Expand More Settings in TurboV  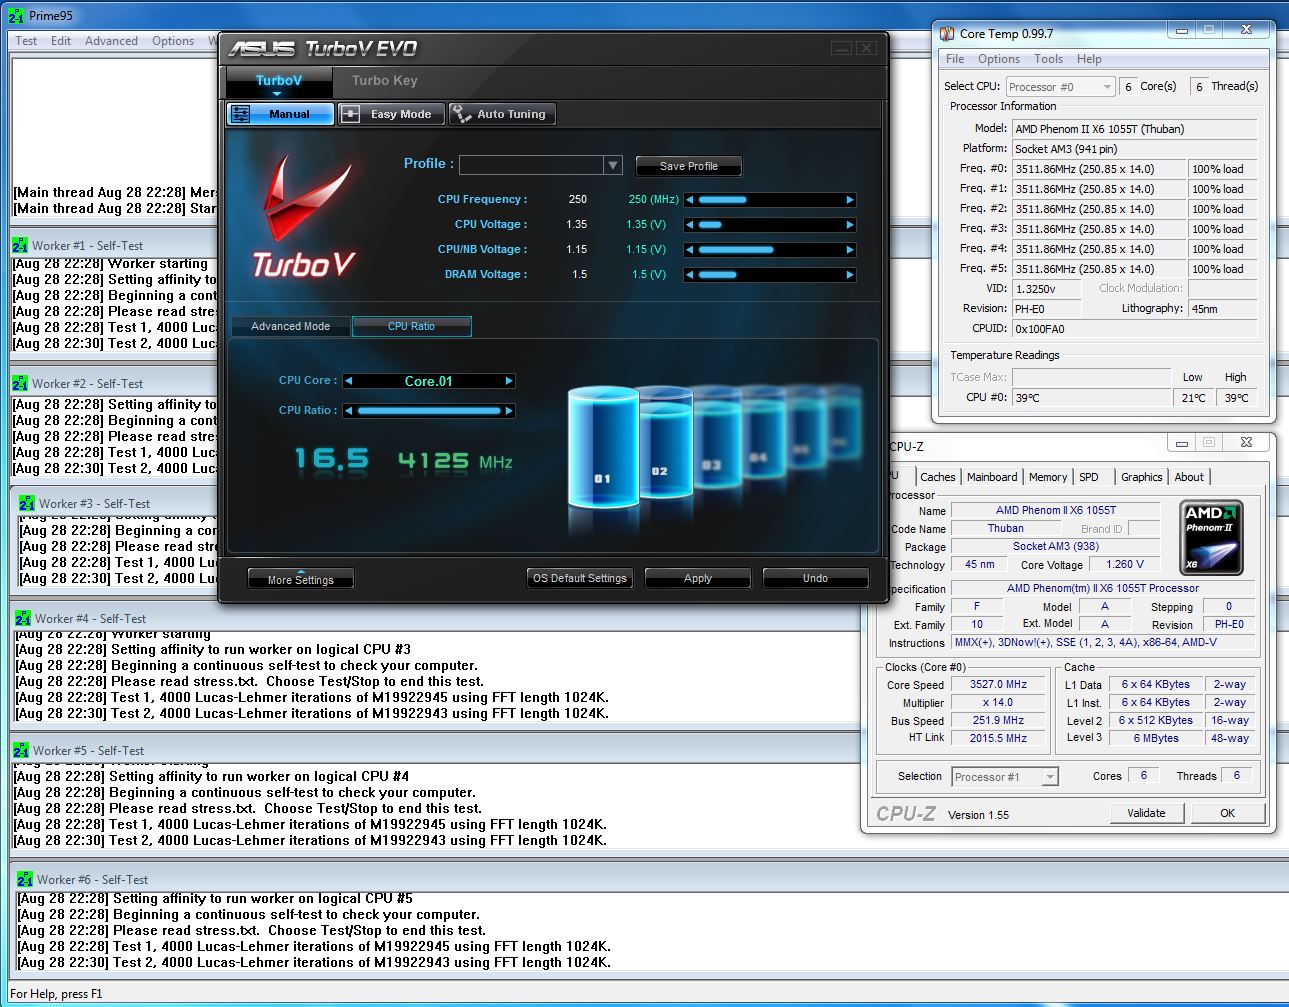[x=300, y=579]
